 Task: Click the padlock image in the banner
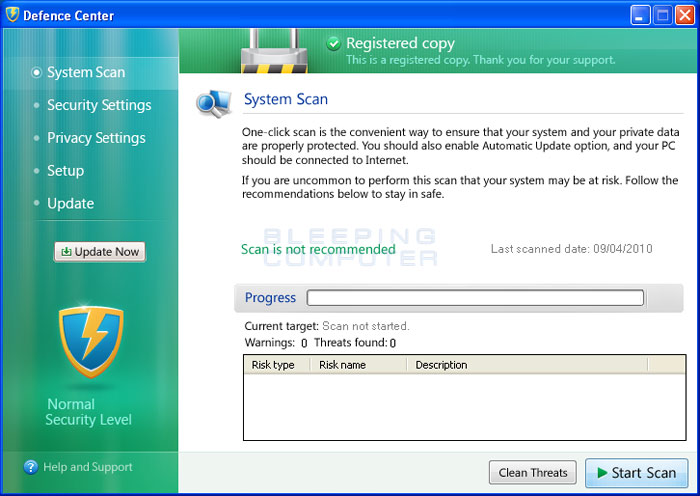[274, 51]
